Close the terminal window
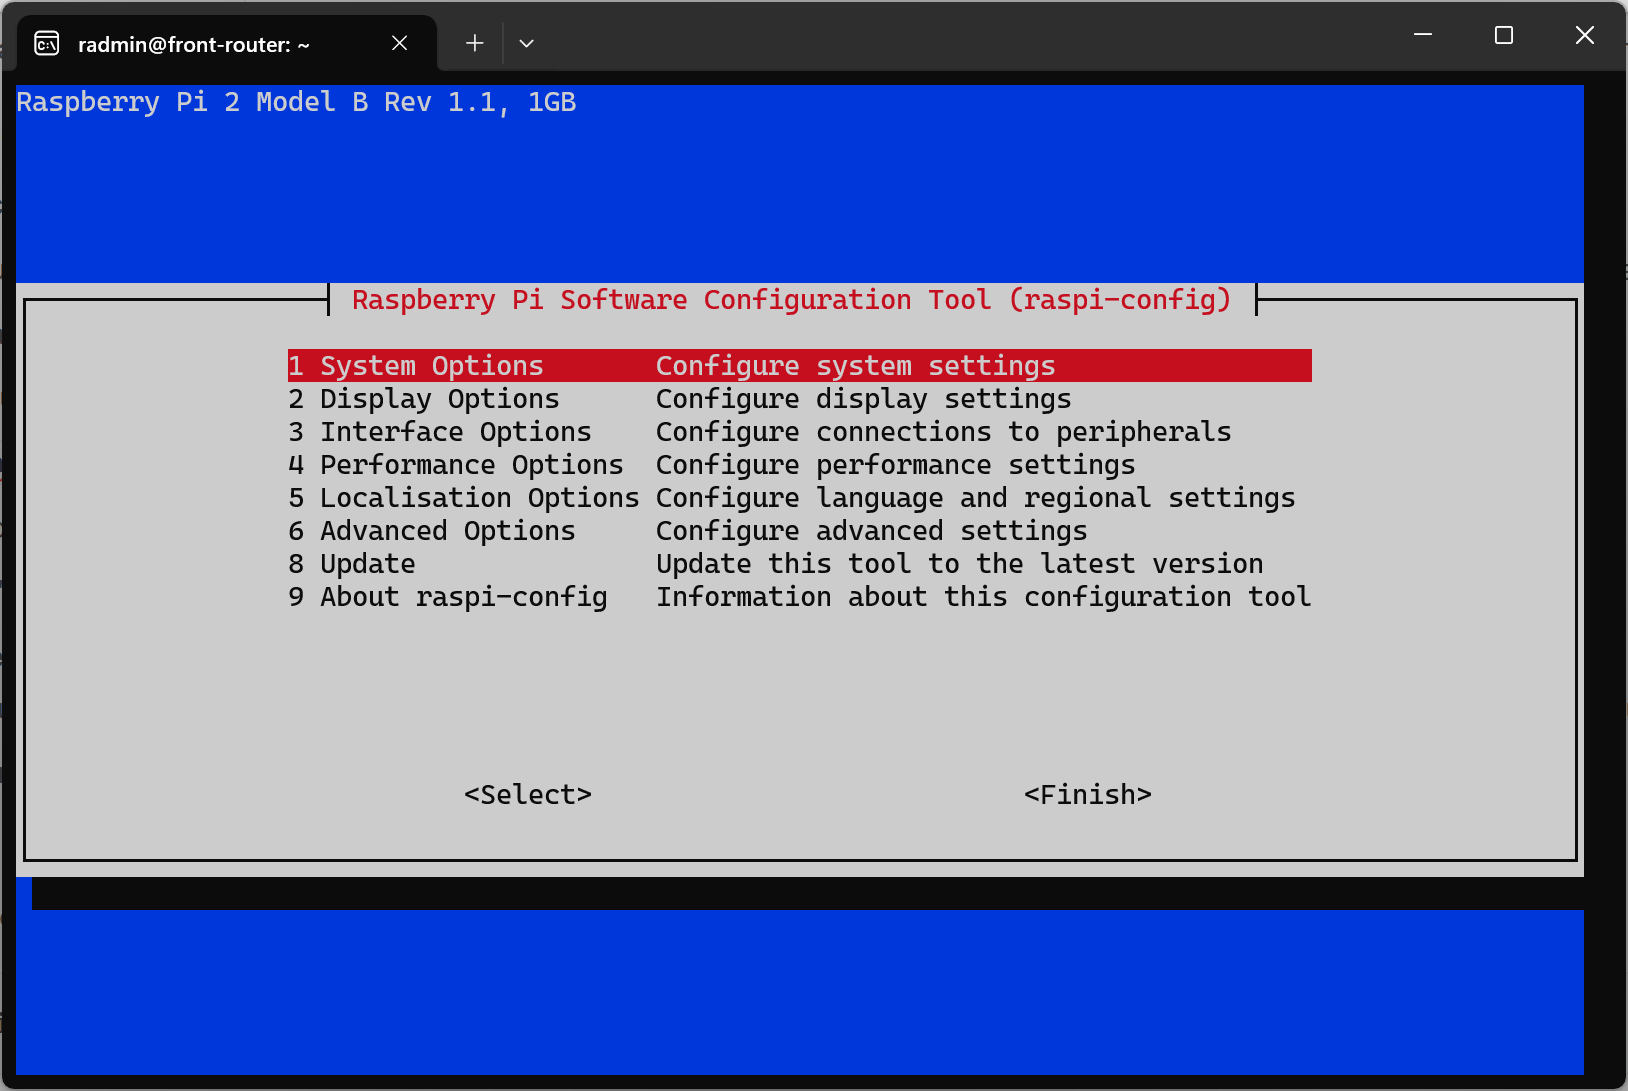 pos(1584,35)
